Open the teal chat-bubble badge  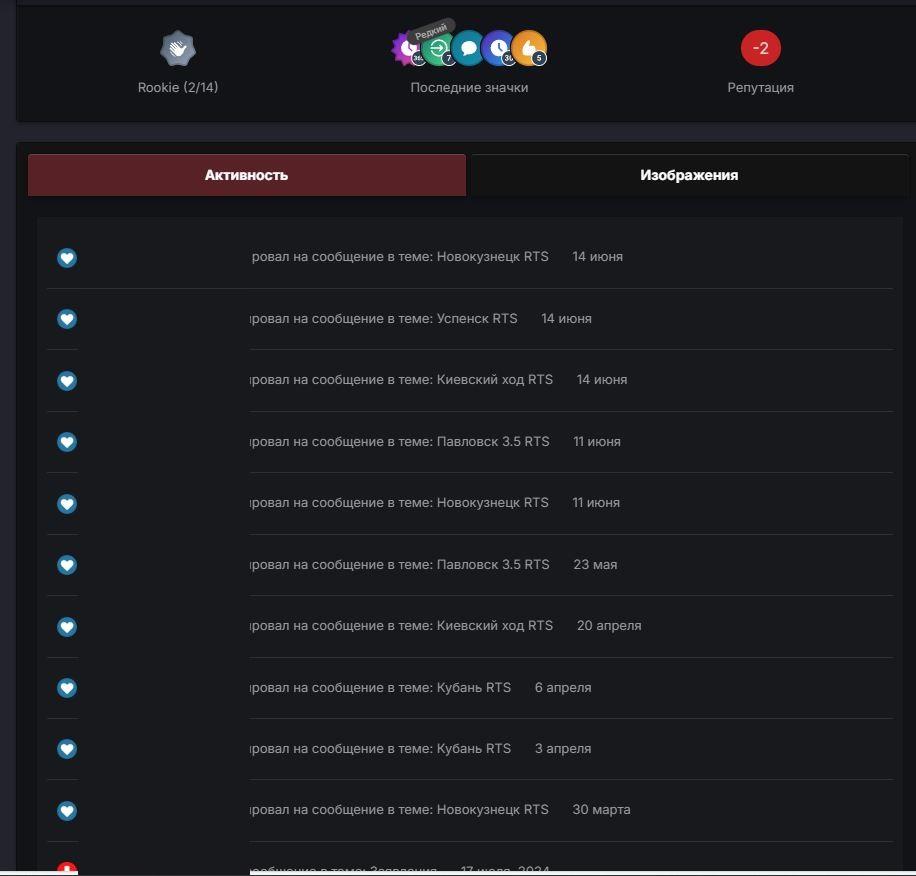tap(468, 48)
